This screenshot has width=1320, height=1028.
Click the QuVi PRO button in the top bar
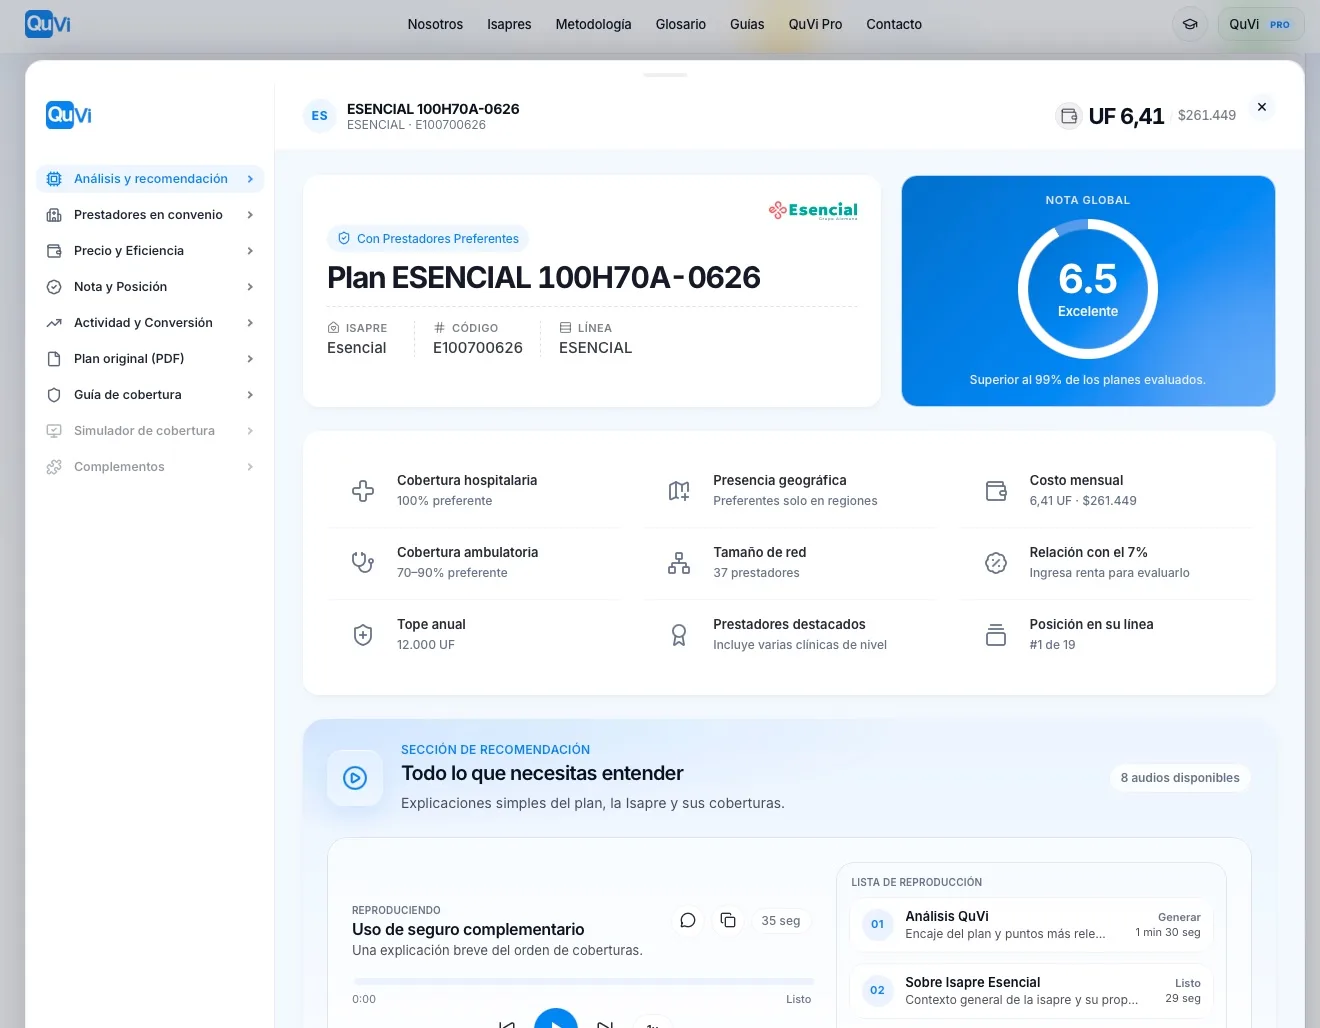[x=1261, y=24]
